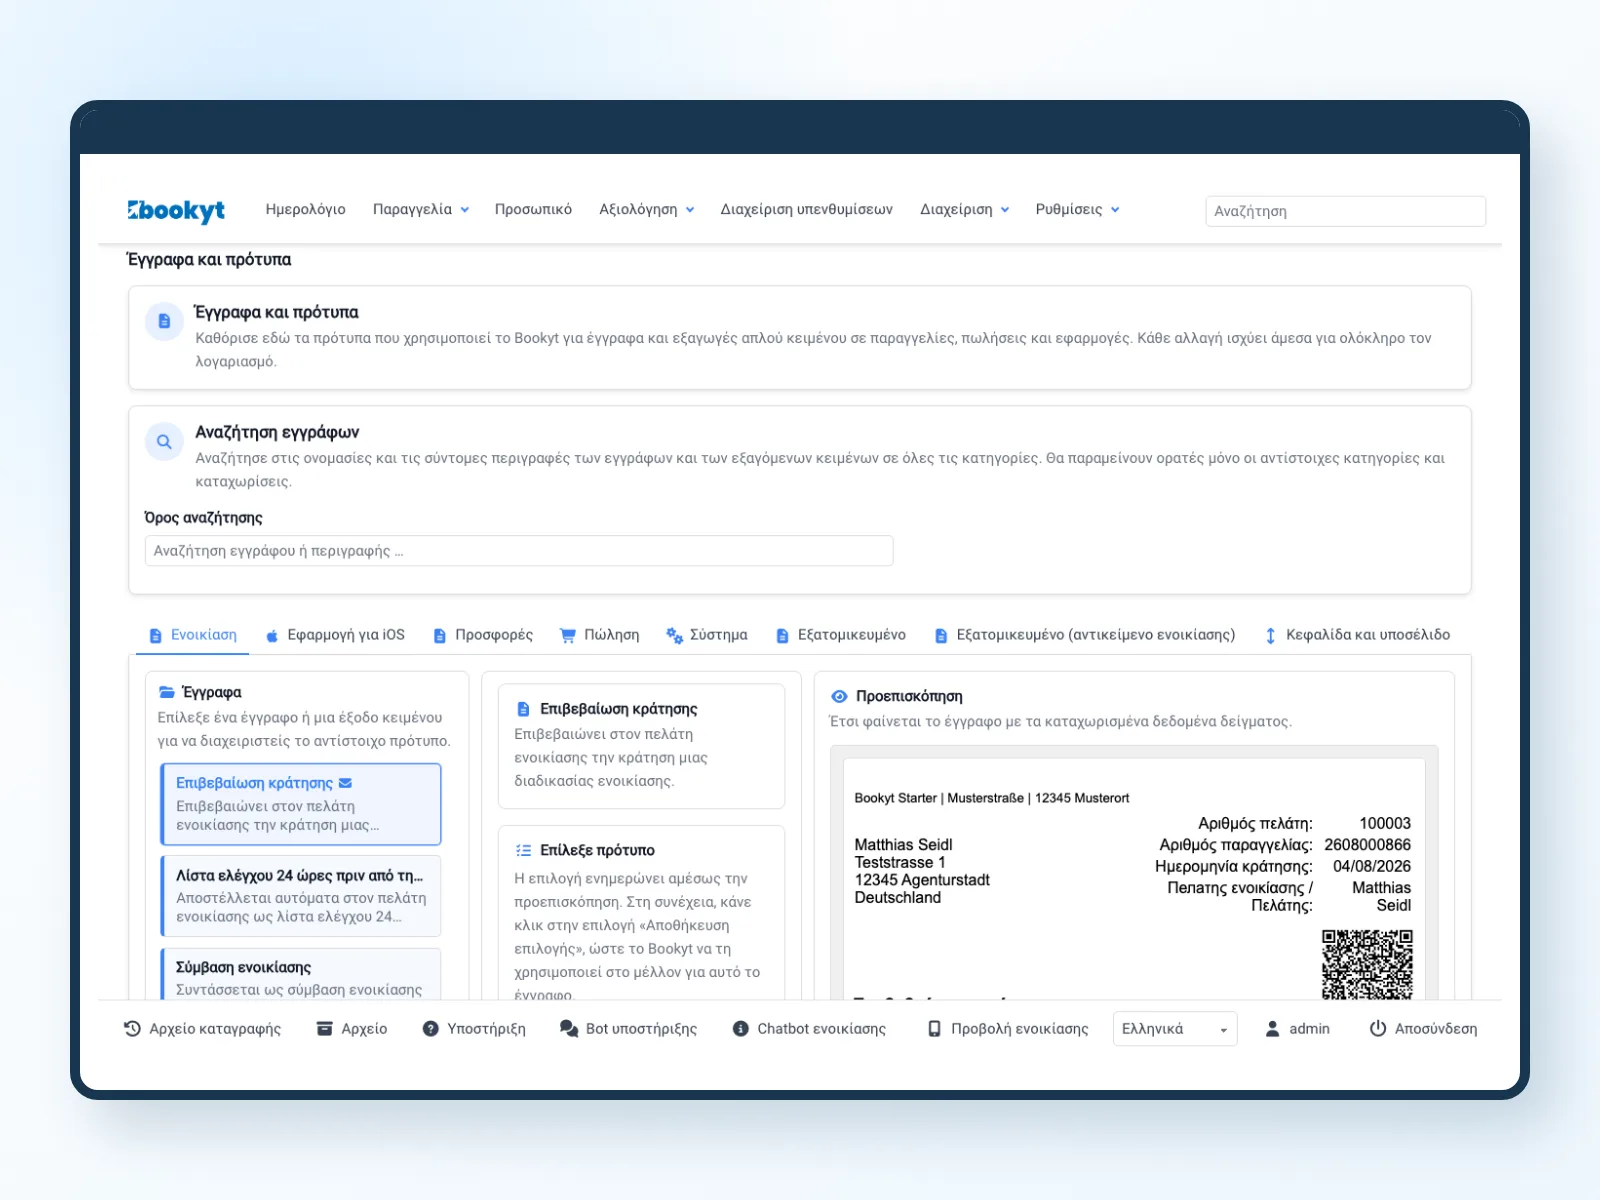Select the Σύμβαση ενοικίασης document
The width and height of the screenshot is (1600, 1200).
point(301,975)
